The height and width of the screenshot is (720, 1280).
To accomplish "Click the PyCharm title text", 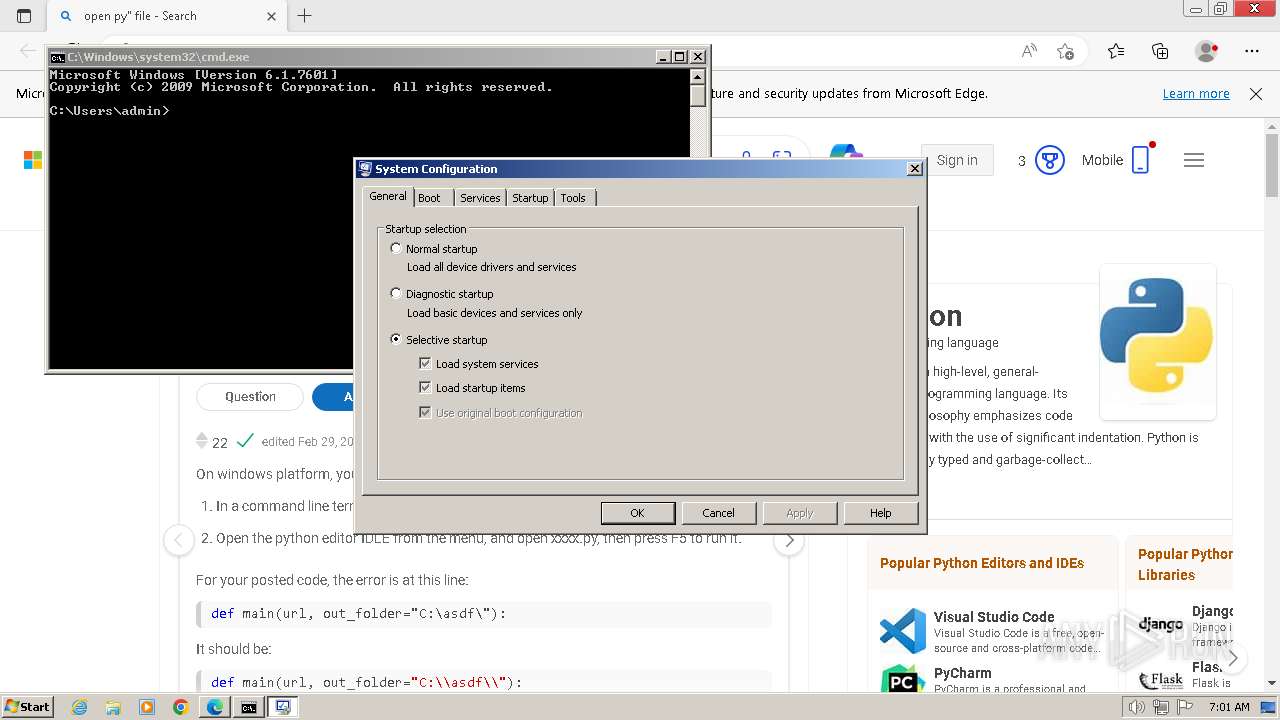I will tap(963, 673).
